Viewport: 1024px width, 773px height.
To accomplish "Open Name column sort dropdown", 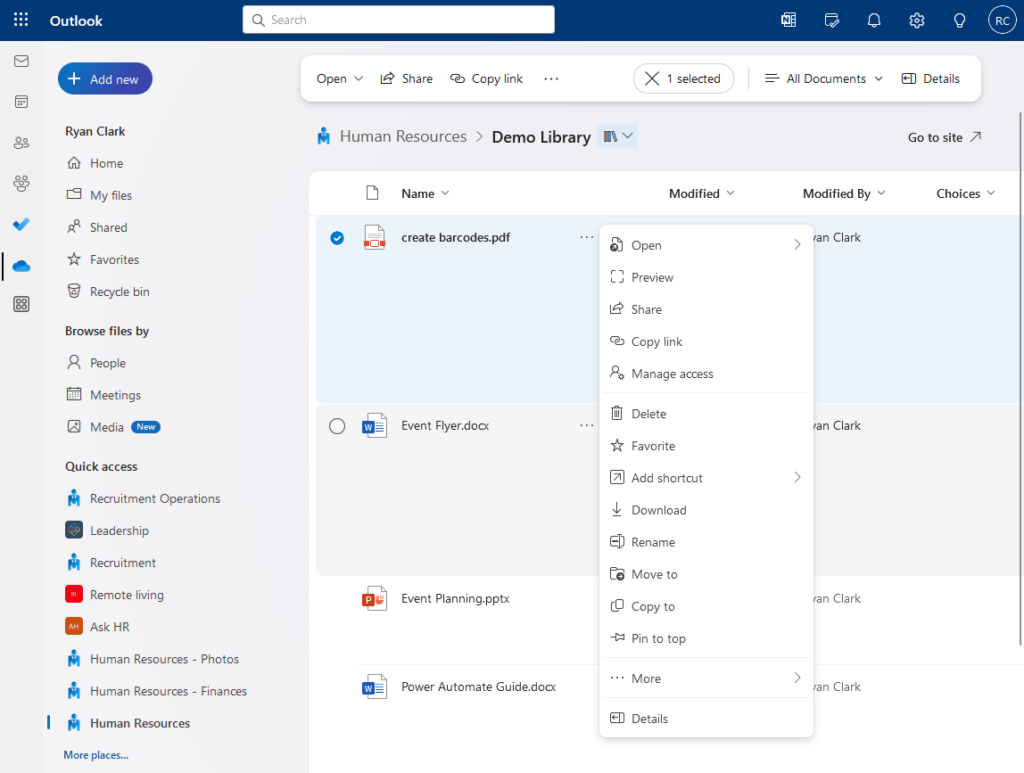I will (445, 193).
